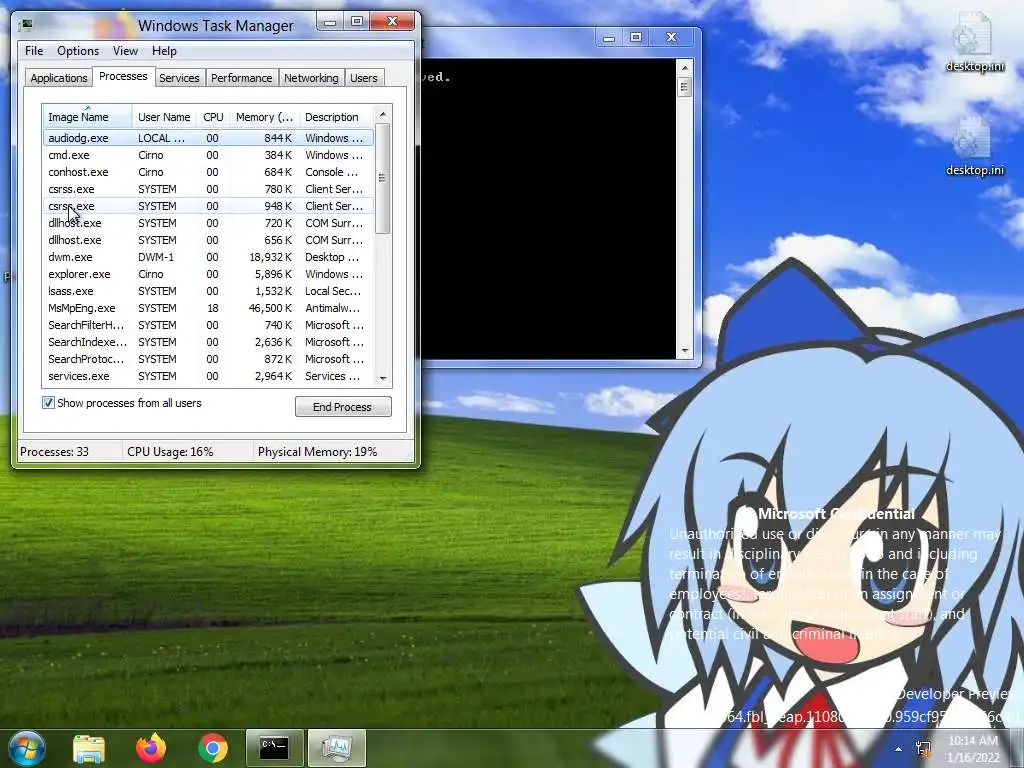The height and width of the screenshot is (768, 1024).
Task: Click DWM-1 user name cell
Action: 156,257
